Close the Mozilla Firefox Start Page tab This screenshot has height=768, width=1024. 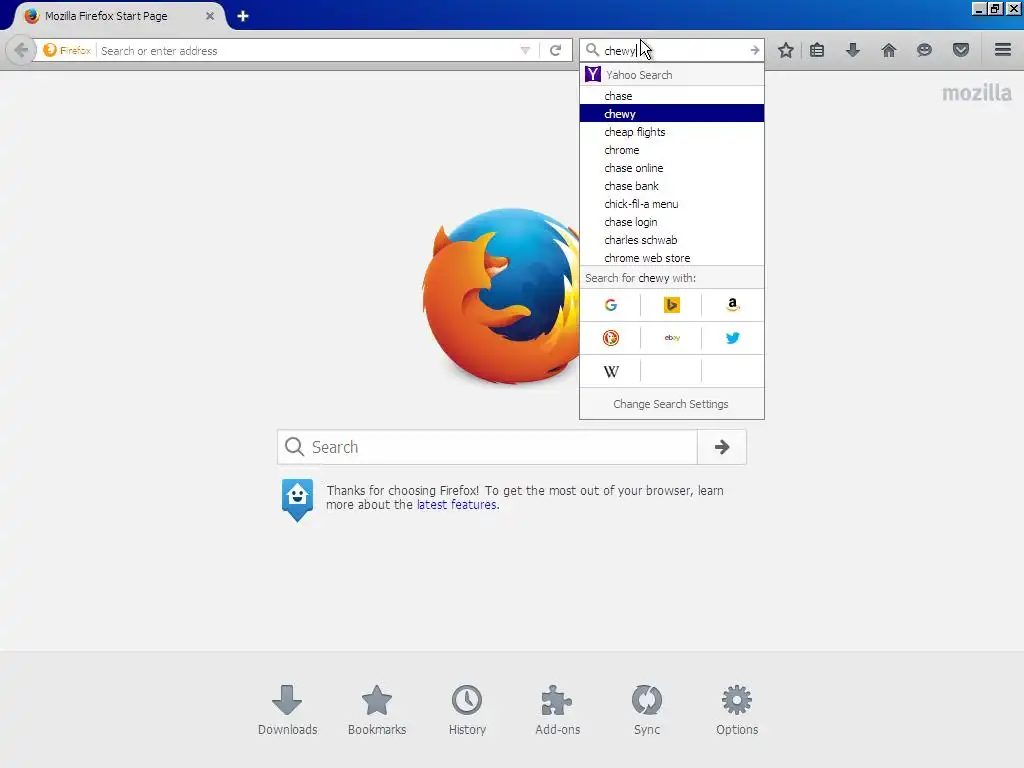click(210, 16)
